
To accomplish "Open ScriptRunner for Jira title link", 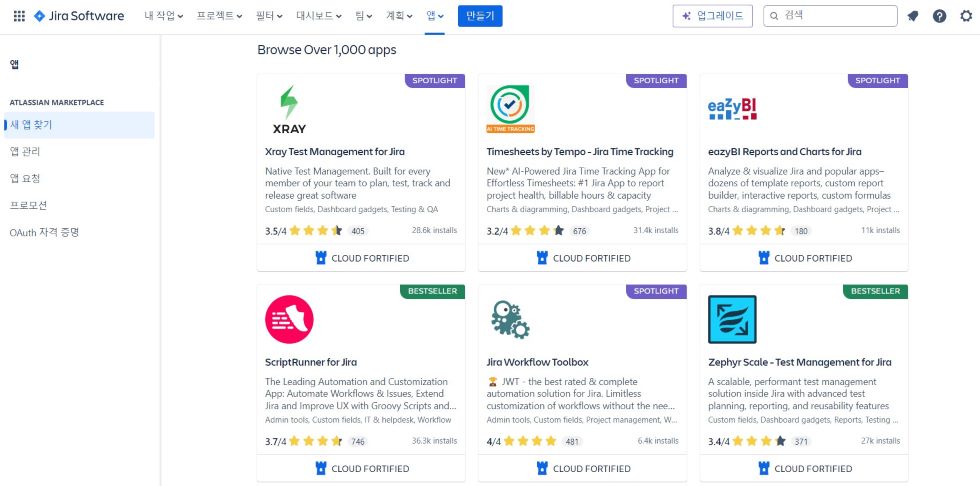I will tap(311, 362).
